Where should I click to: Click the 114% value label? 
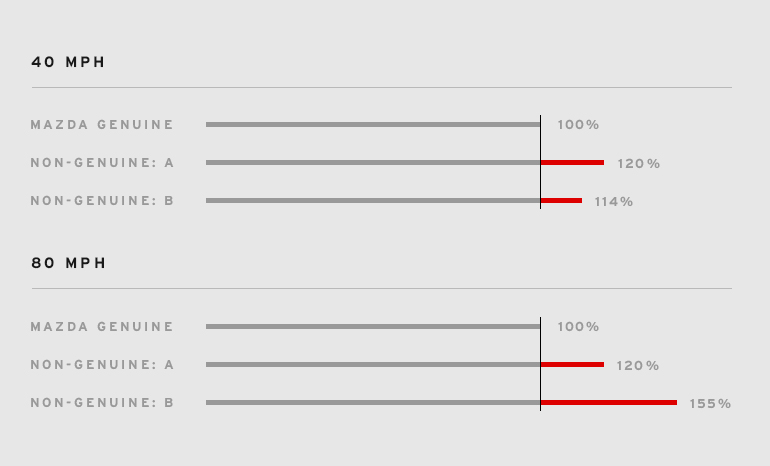tap(613, 201)
